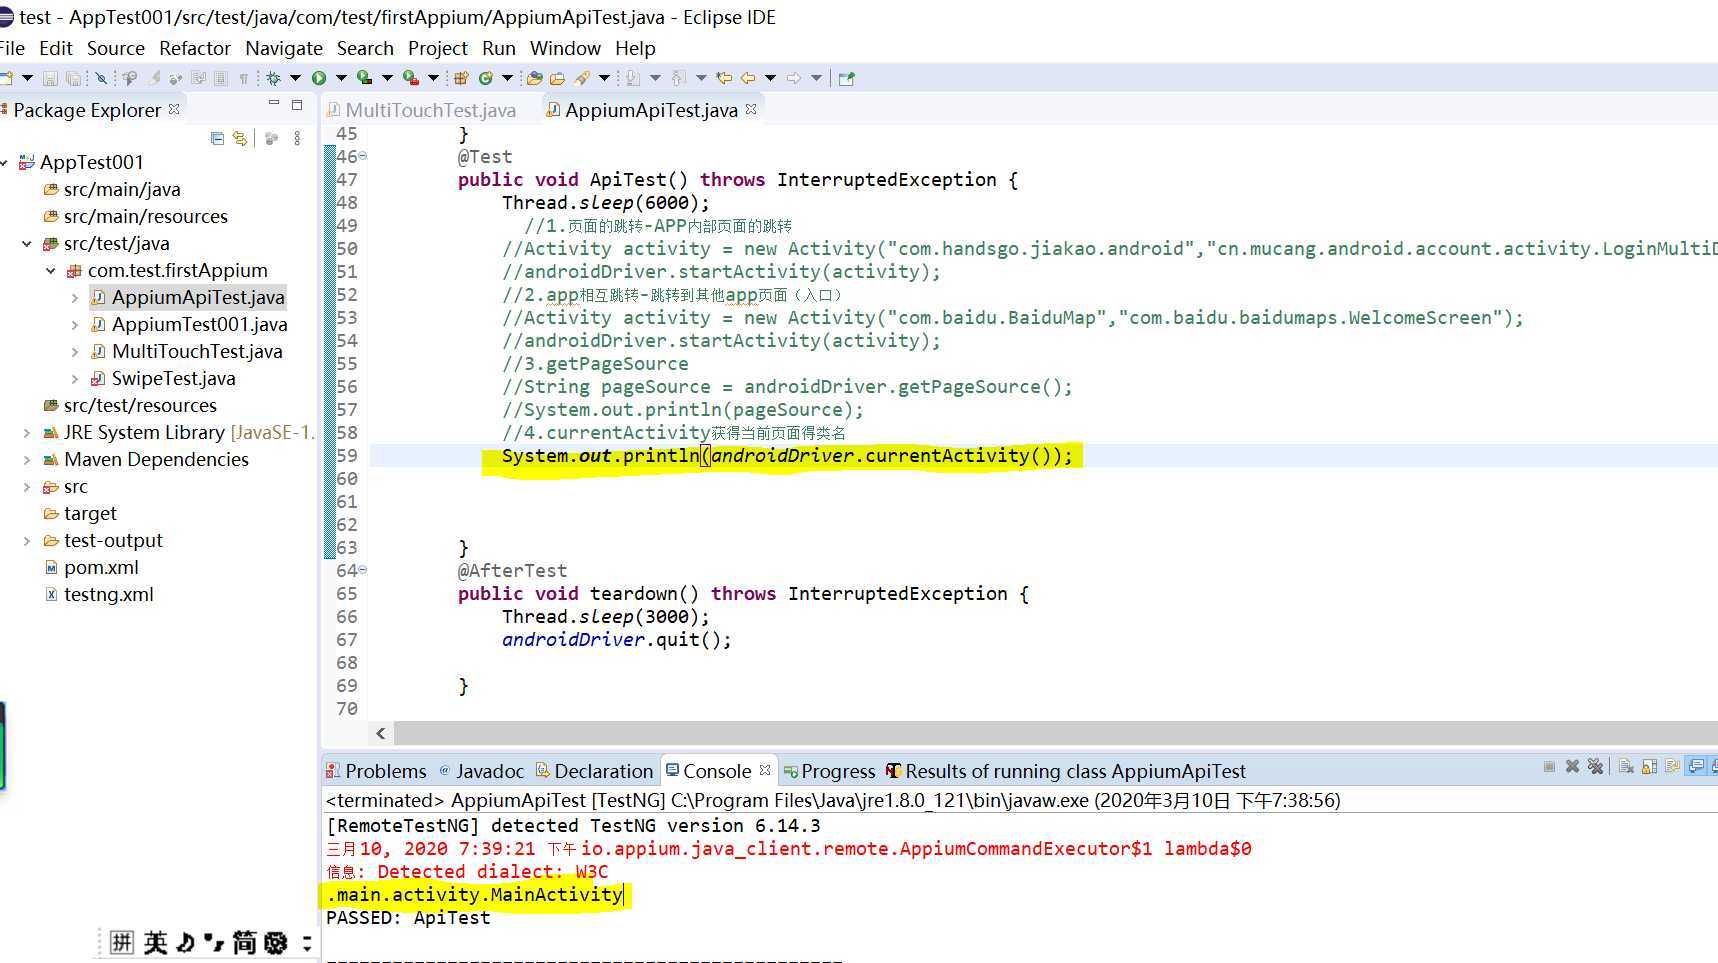Toggle Word Wrap in Console toolbar
The height and width of the screenshot is (963, 1718).
point(1673,766)
